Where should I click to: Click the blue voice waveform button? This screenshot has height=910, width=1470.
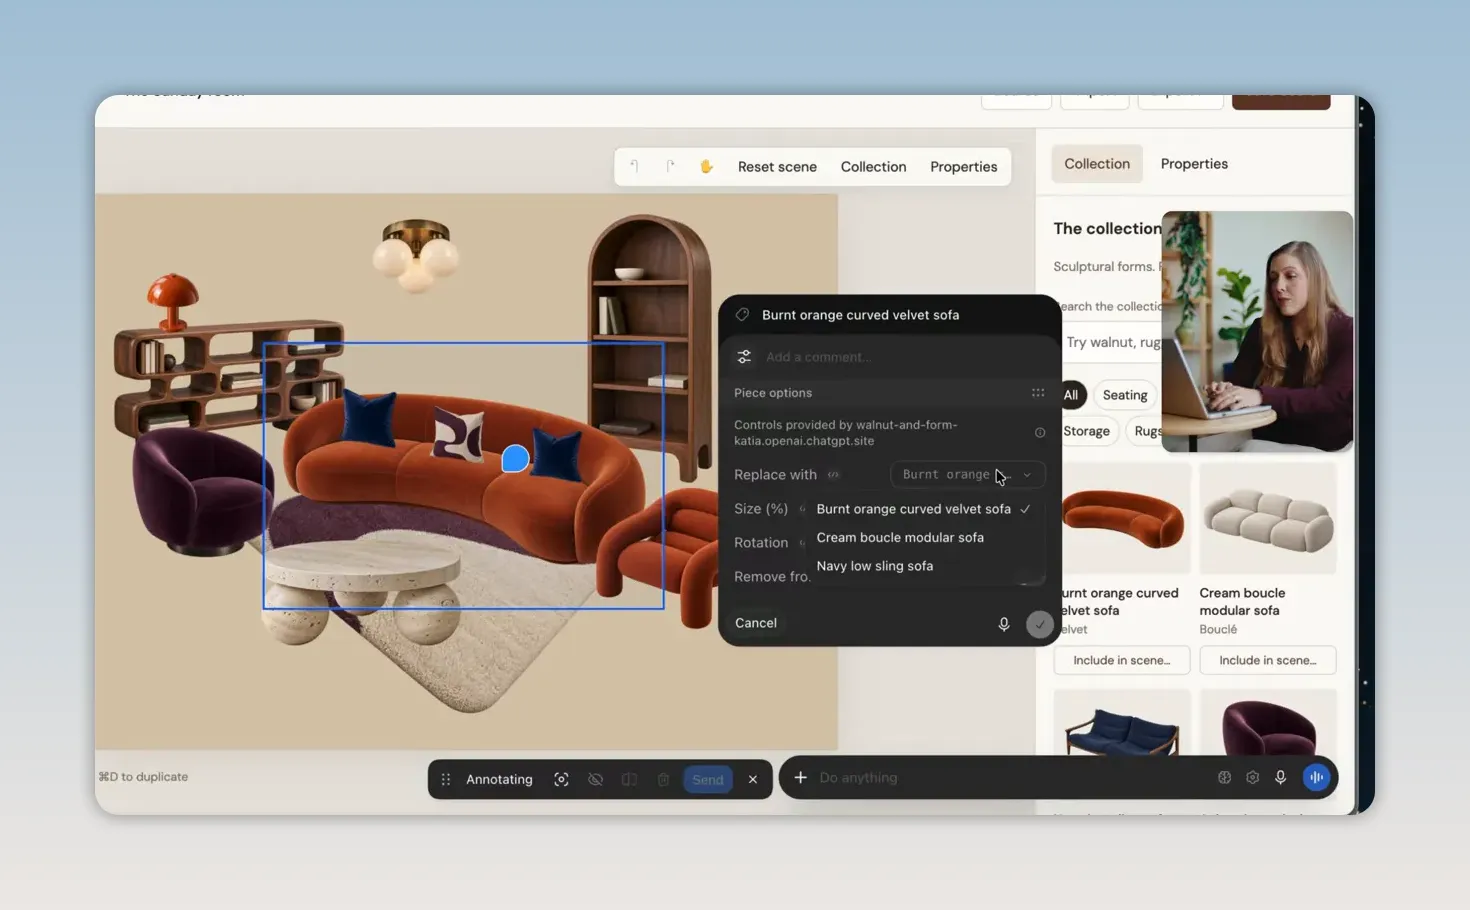1316,777
